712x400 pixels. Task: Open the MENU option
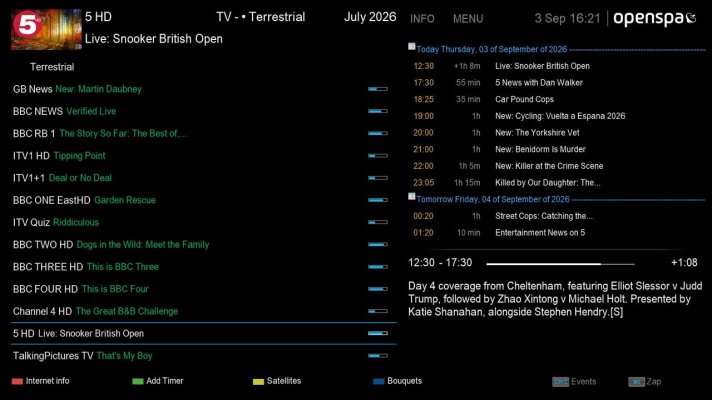[468, 19]
